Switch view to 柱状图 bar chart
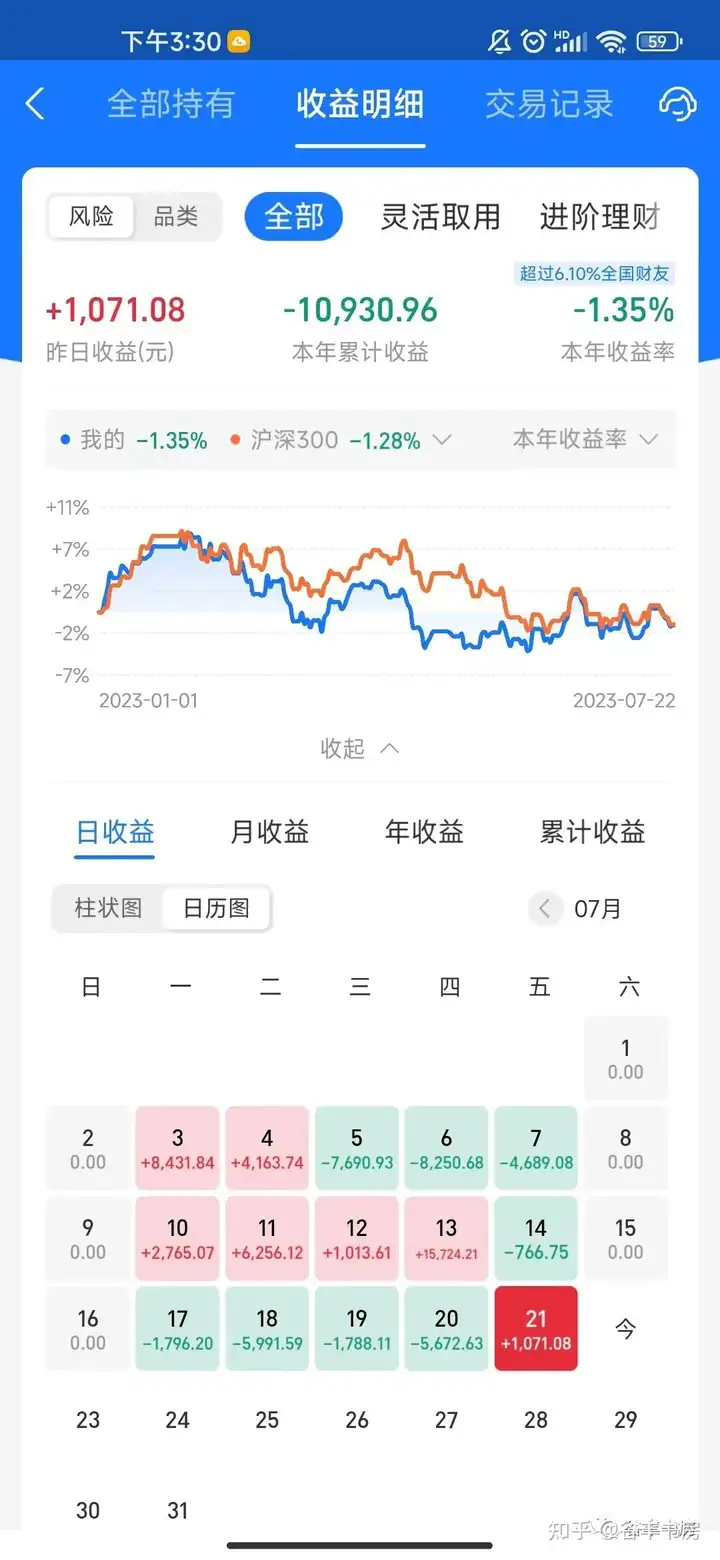Viewport: 720px width, 1560px height. click(108, 909)
